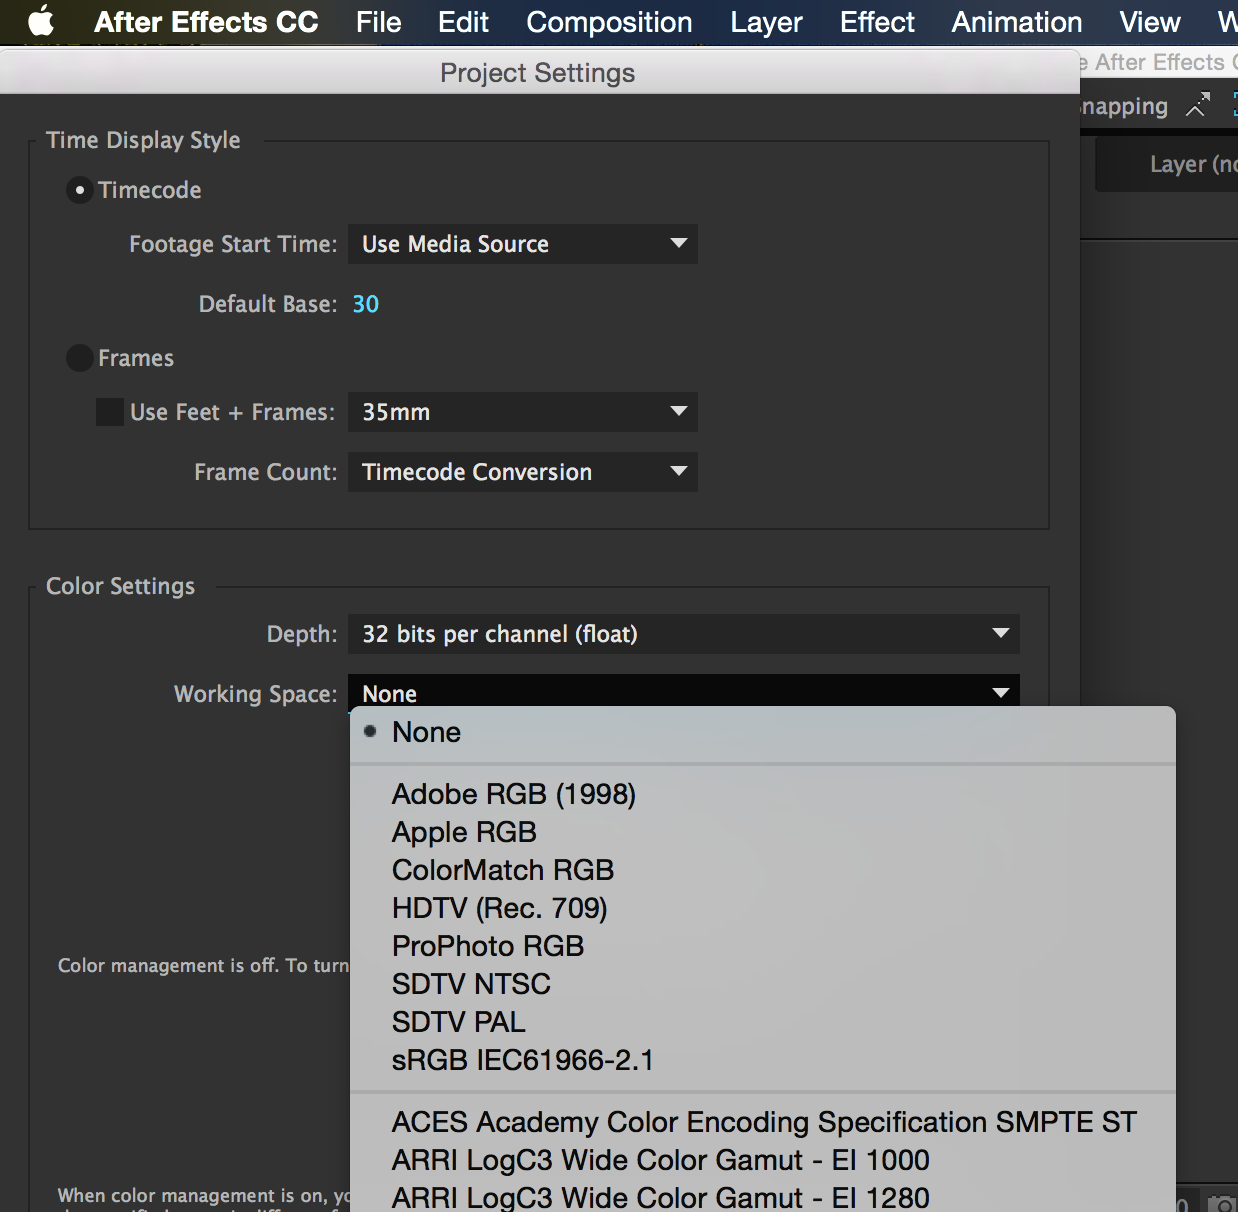
Task: Click the camera snapshot icon in the viewer
Action: point(1222,1204)
